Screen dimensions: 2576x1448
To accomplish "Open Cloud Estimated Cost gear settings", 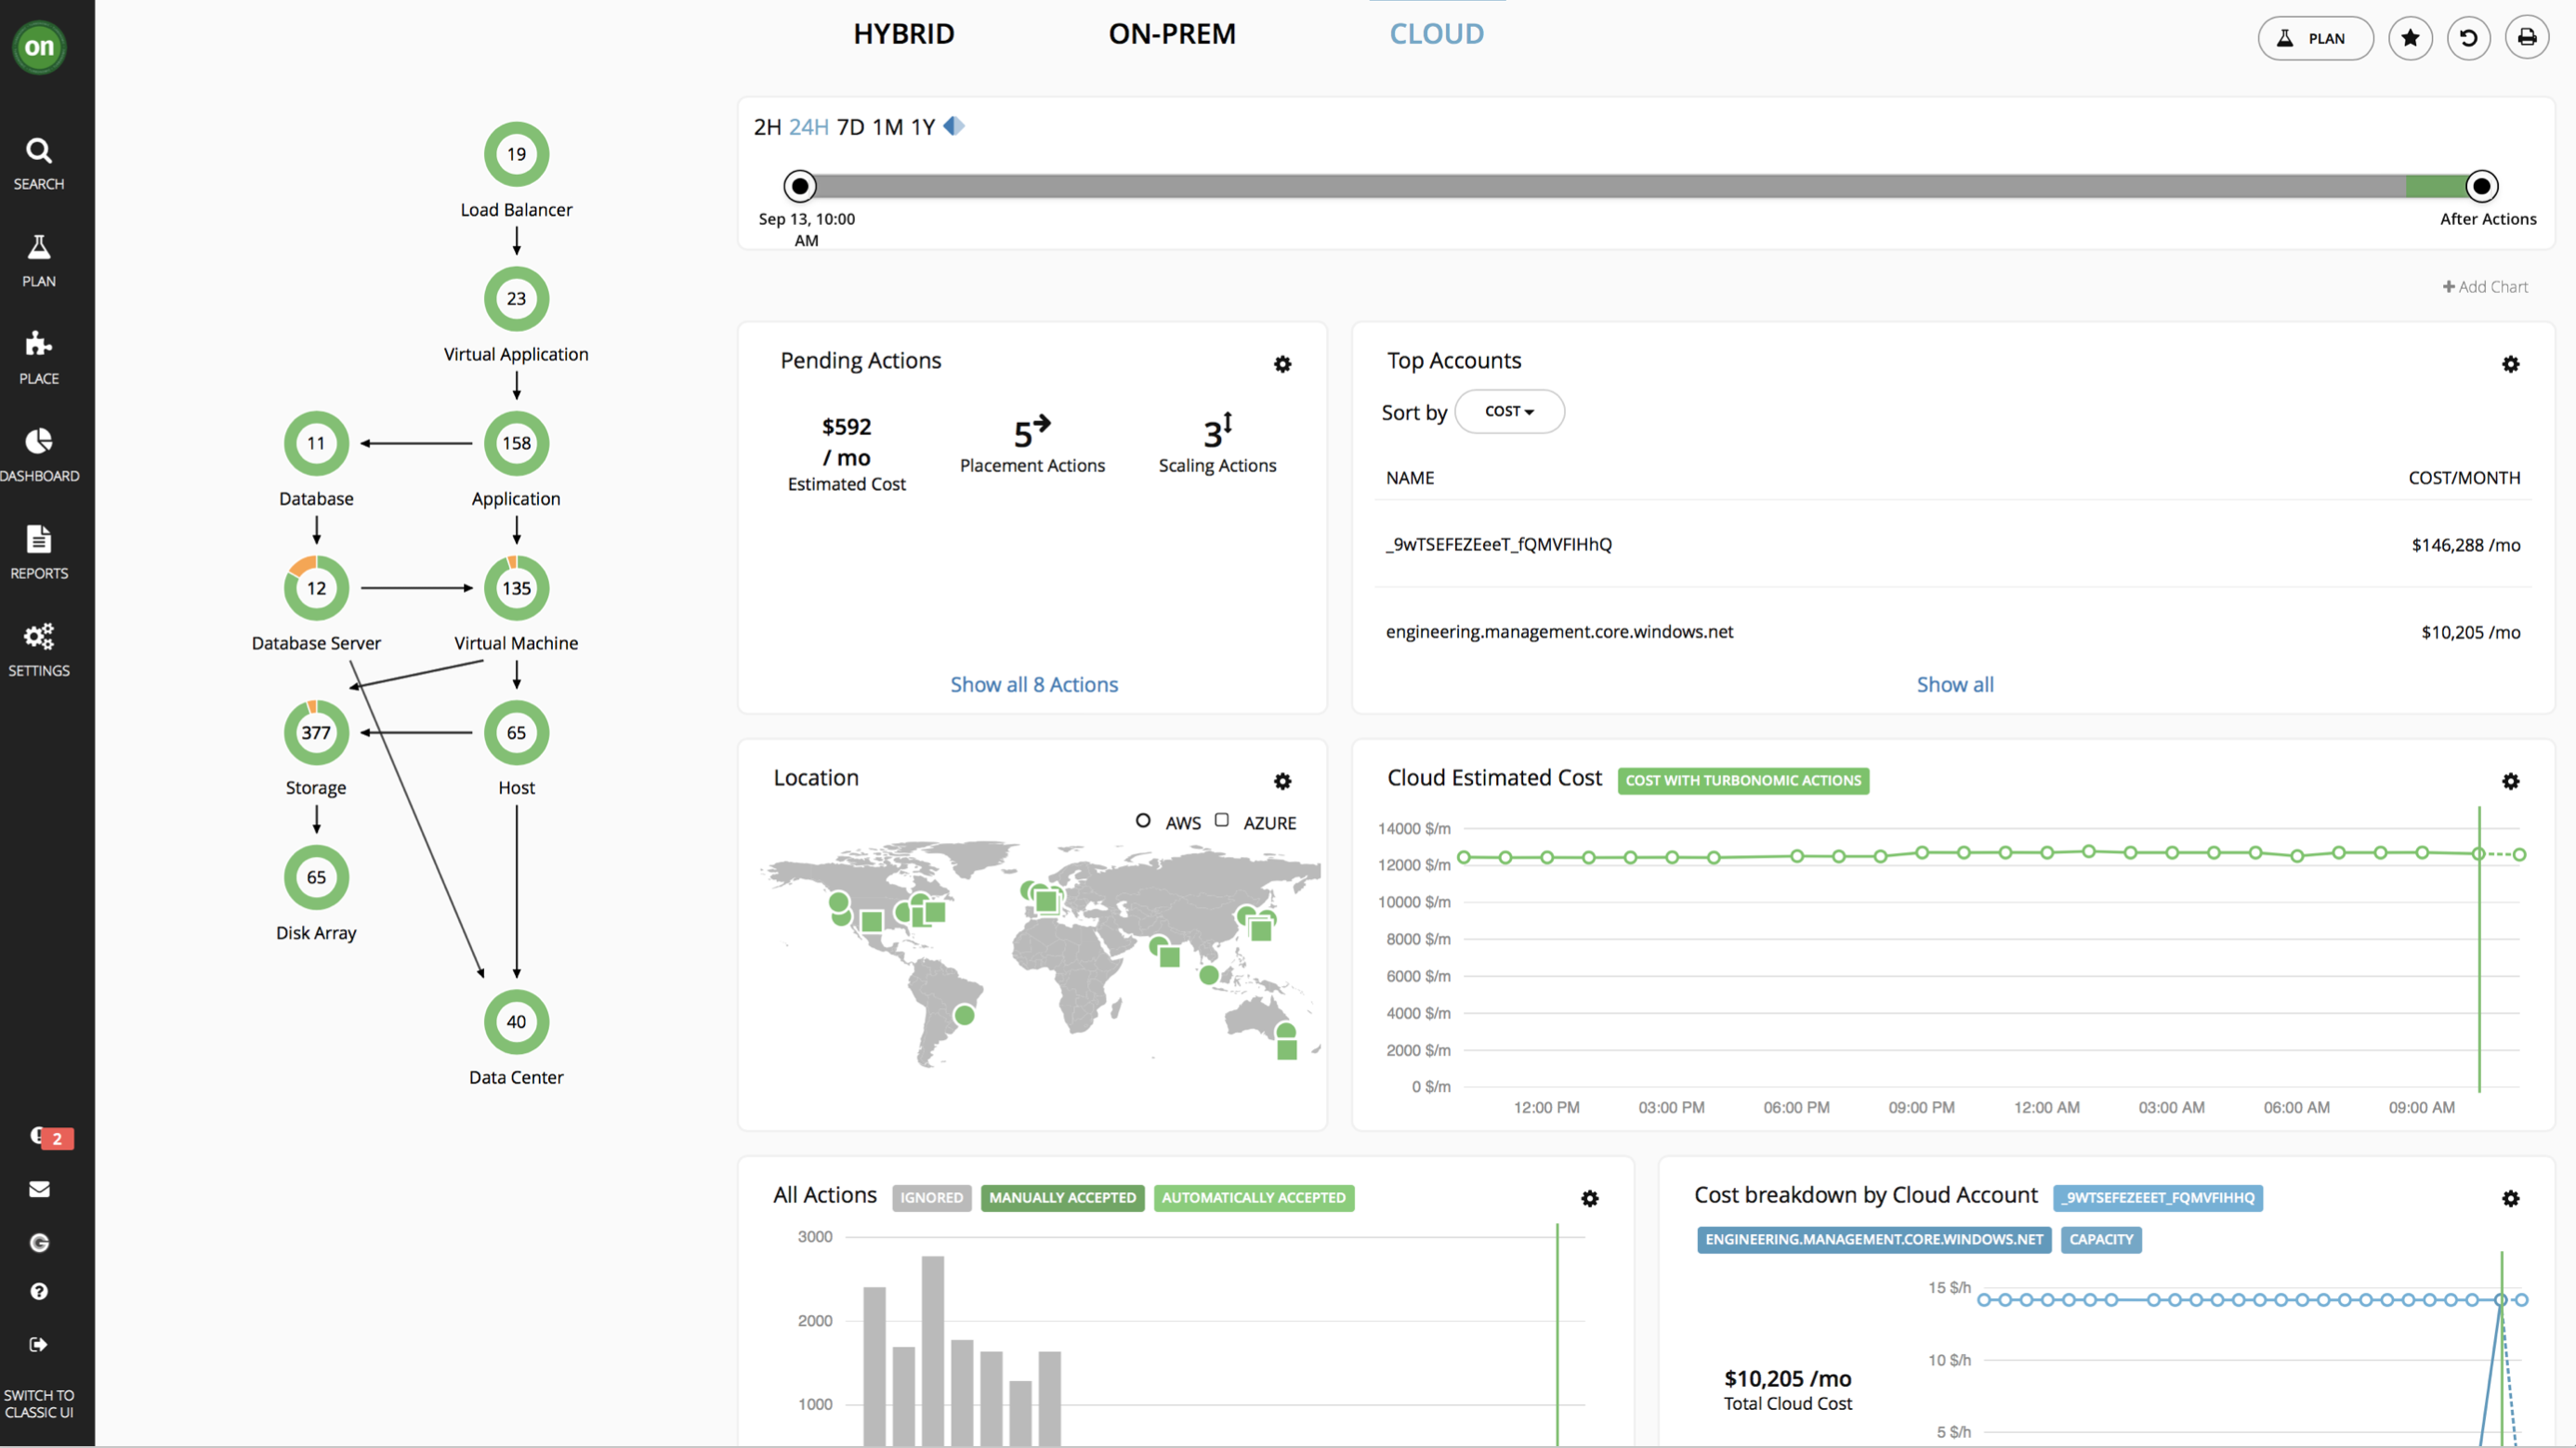I will pos(2510,781).
